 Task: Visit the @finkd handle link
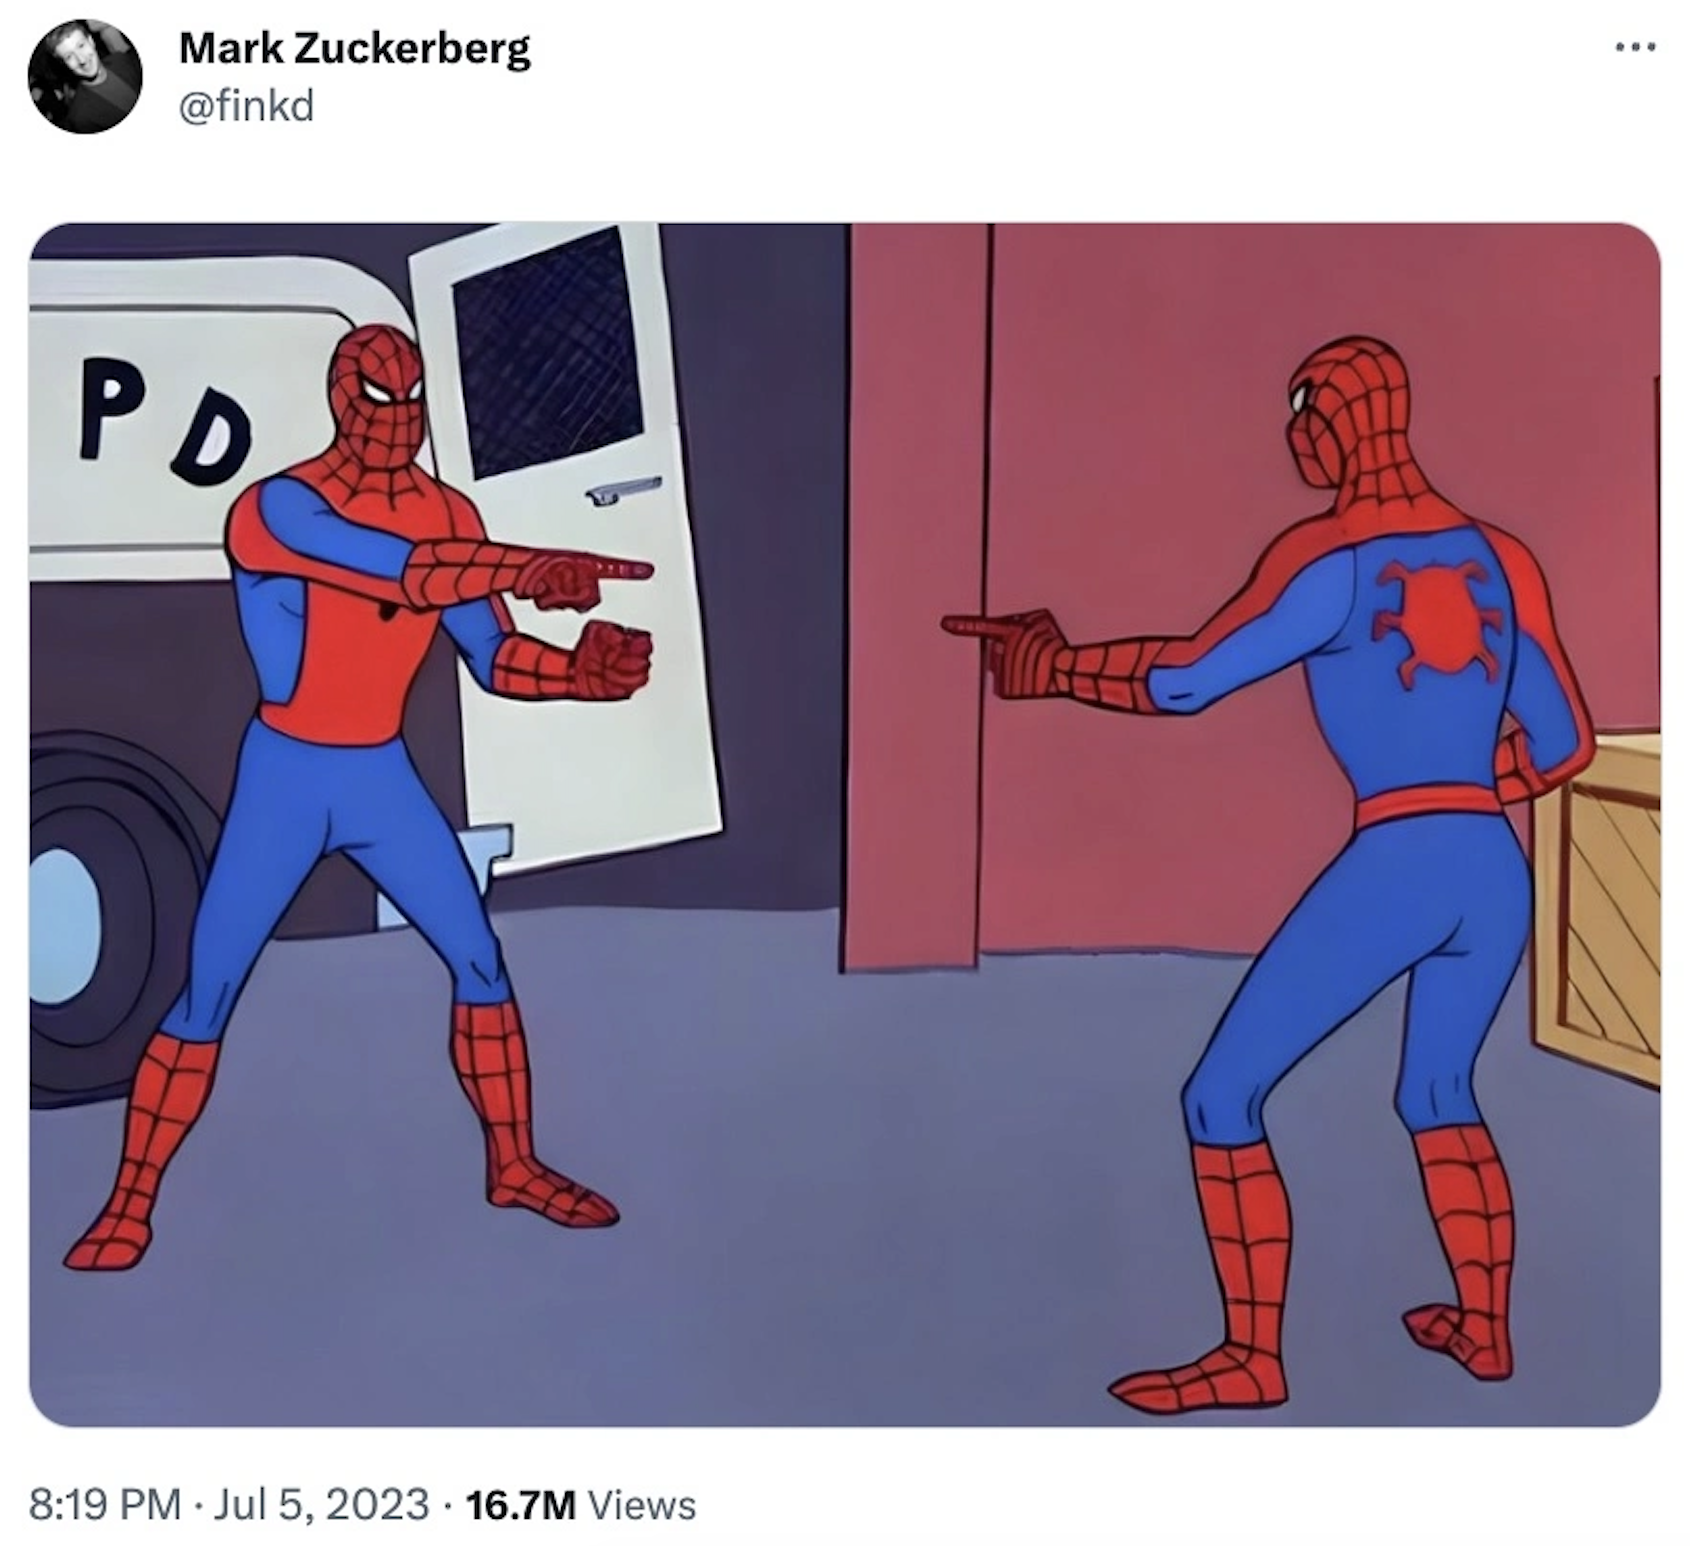246,105
